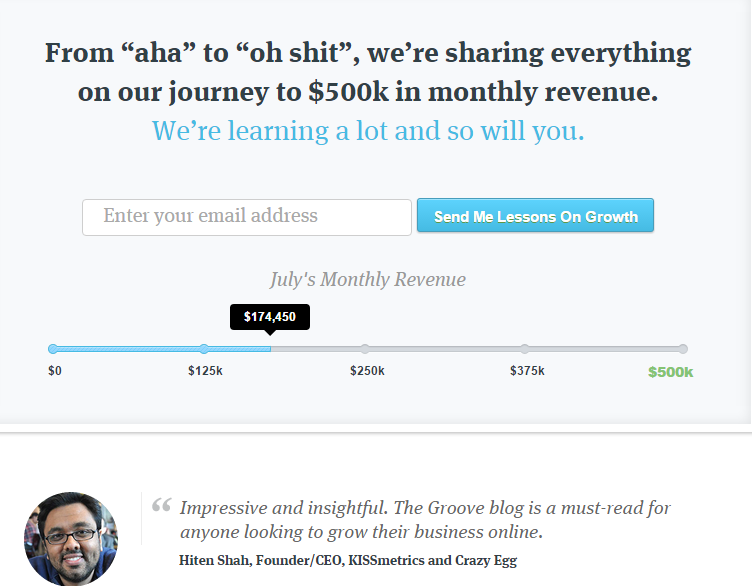Click the email address input field

247,217
